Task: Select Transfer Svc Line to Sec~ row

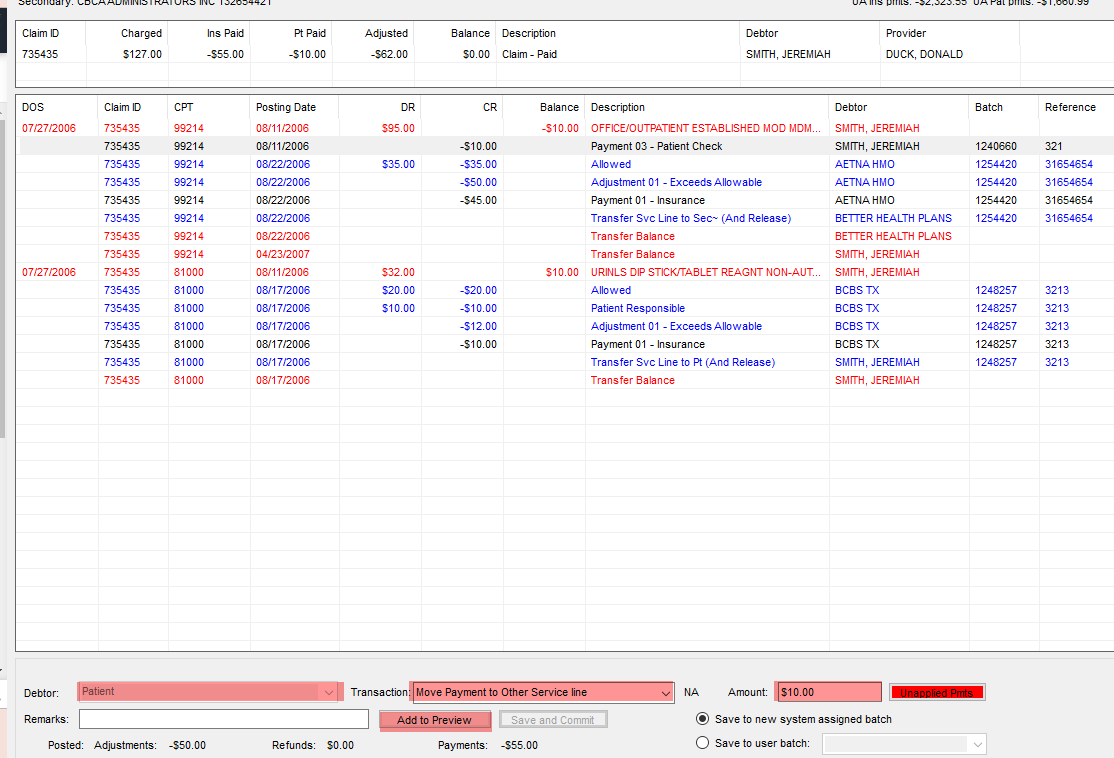Action: (x=565, y=218)
